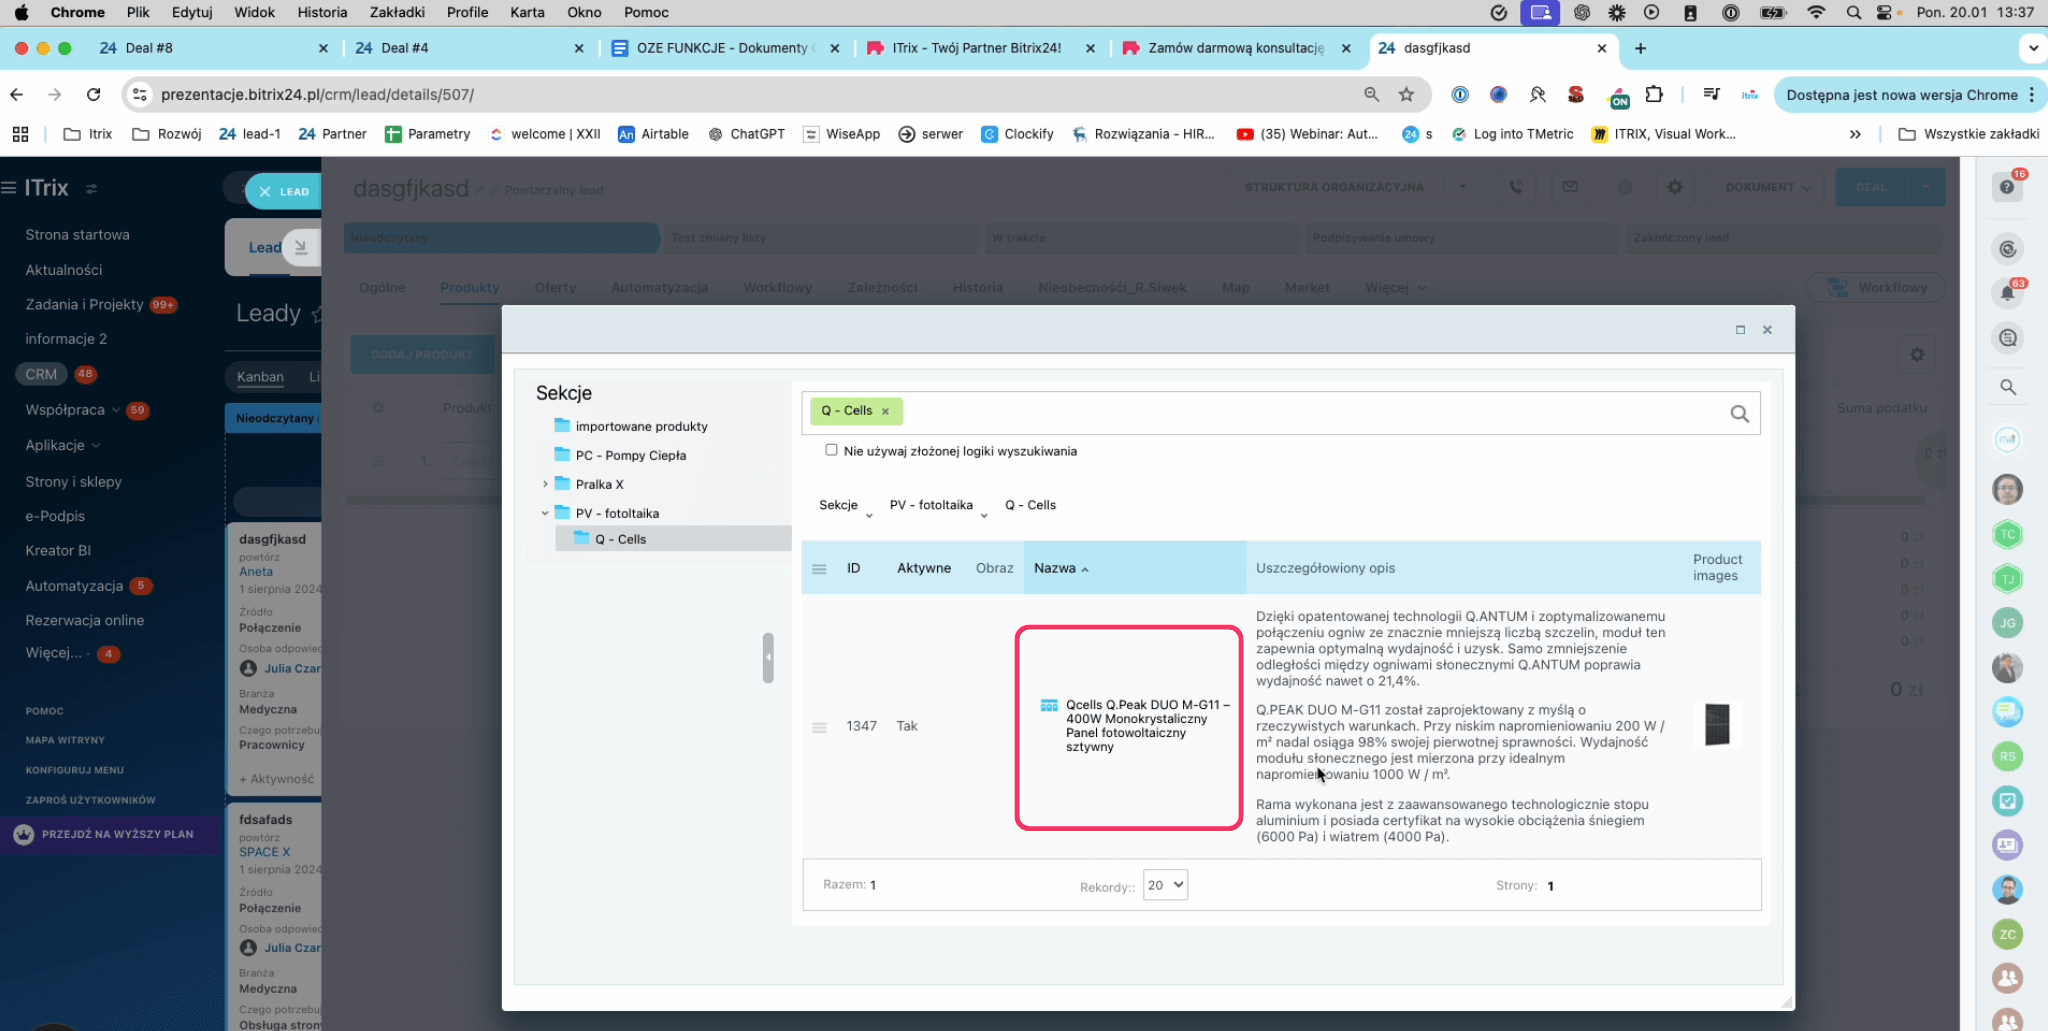Open Strona startowa in sidebar
Viewport: 2048px width, 1031px height.
(x=77, y=235)
